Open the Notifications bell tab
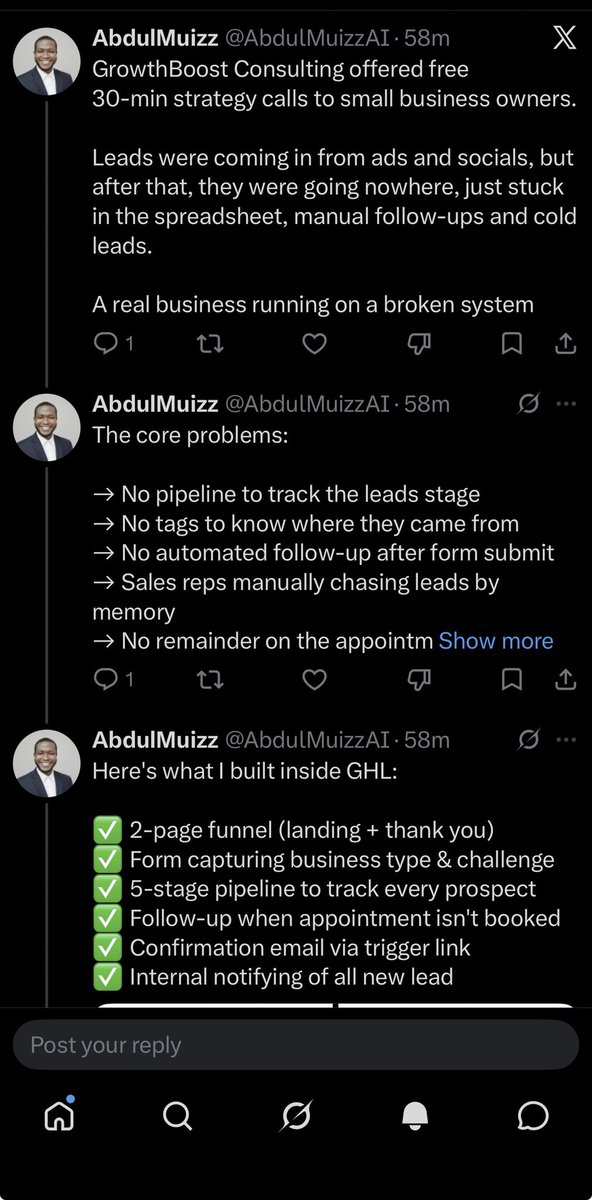Screen dimensions: 592x1200 click(415, 1114)
